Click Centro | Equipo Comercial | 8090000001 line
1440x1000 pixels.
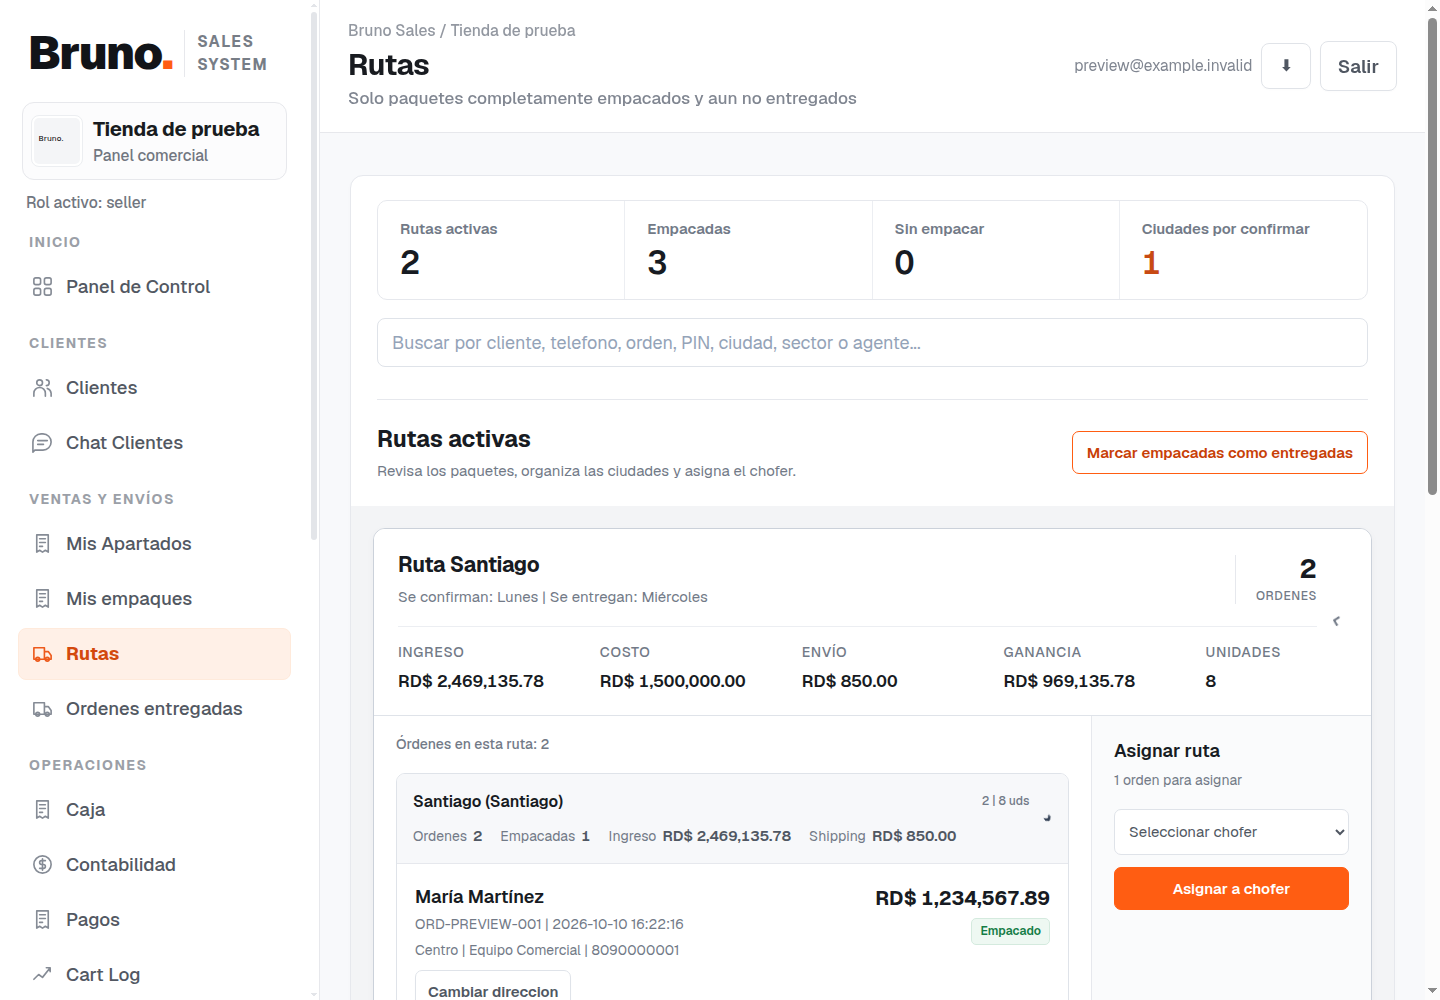[547, 950]
